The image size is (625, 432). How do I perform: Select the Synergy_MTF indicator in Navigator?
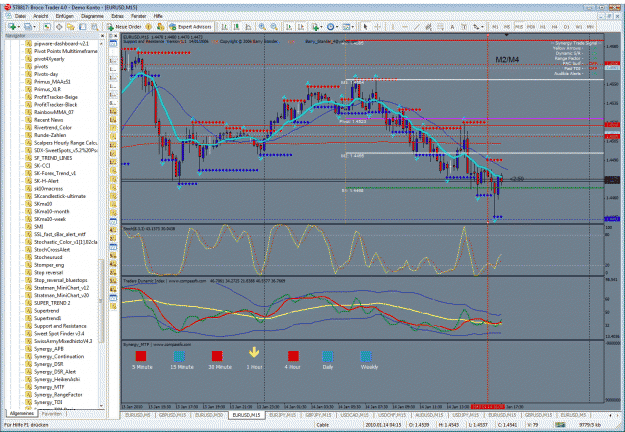[x=49, y=387]
